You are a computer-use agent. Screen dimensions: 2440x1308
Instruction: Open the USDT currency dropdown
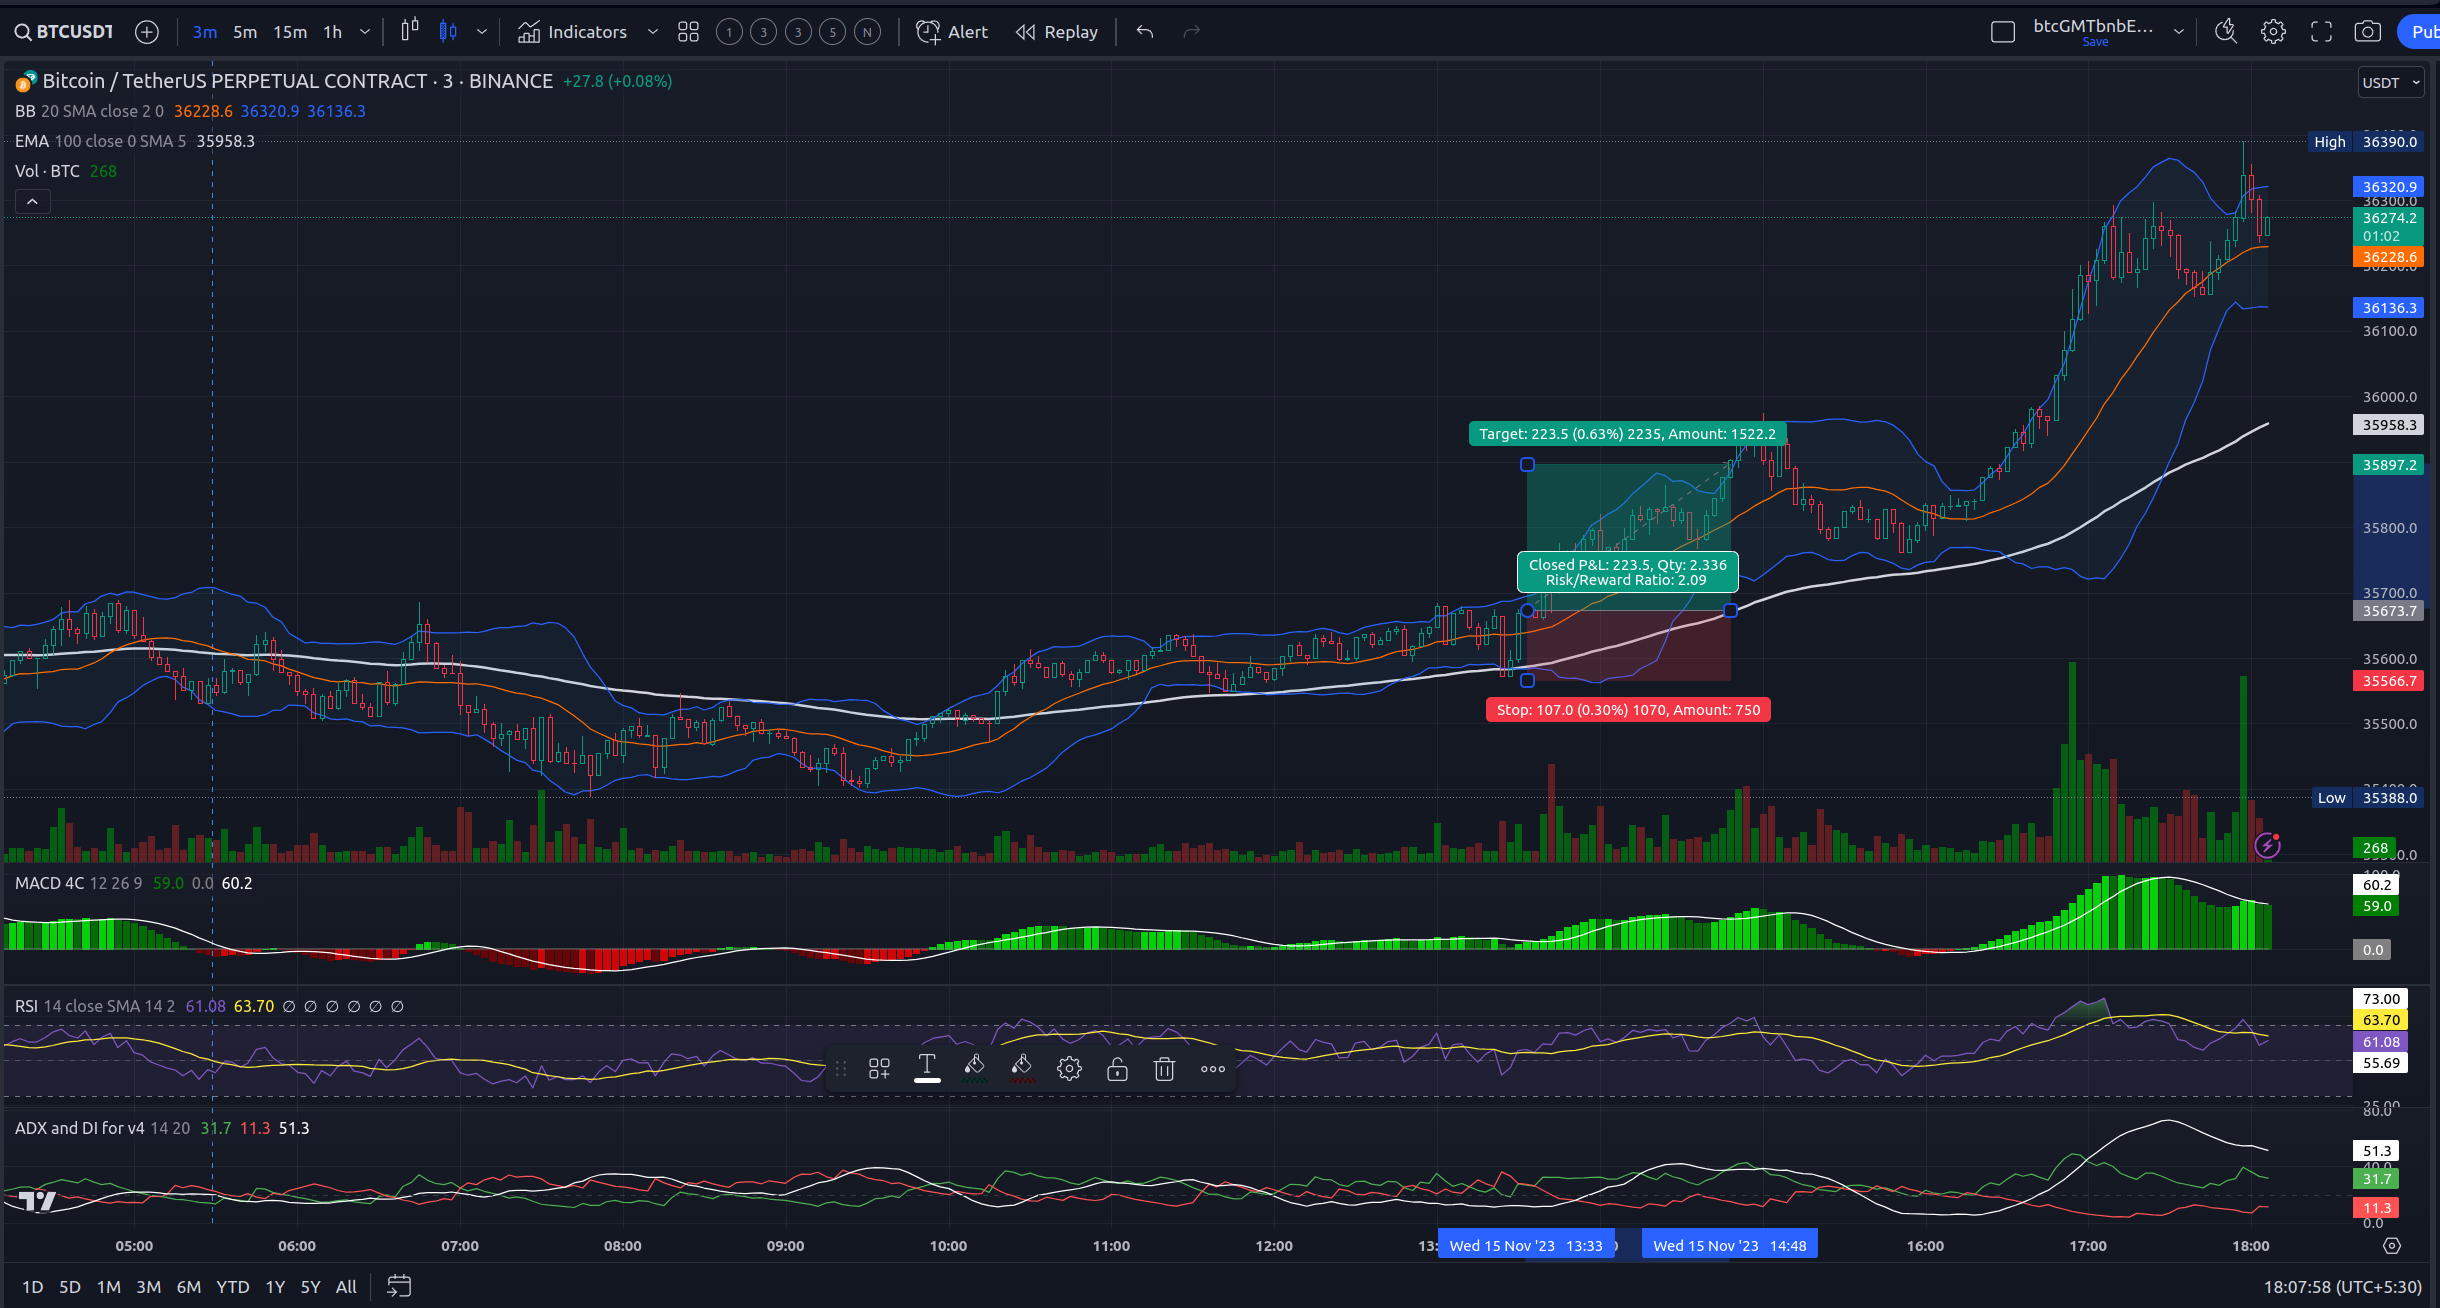pyautogui.click(x=2390, y=83)
